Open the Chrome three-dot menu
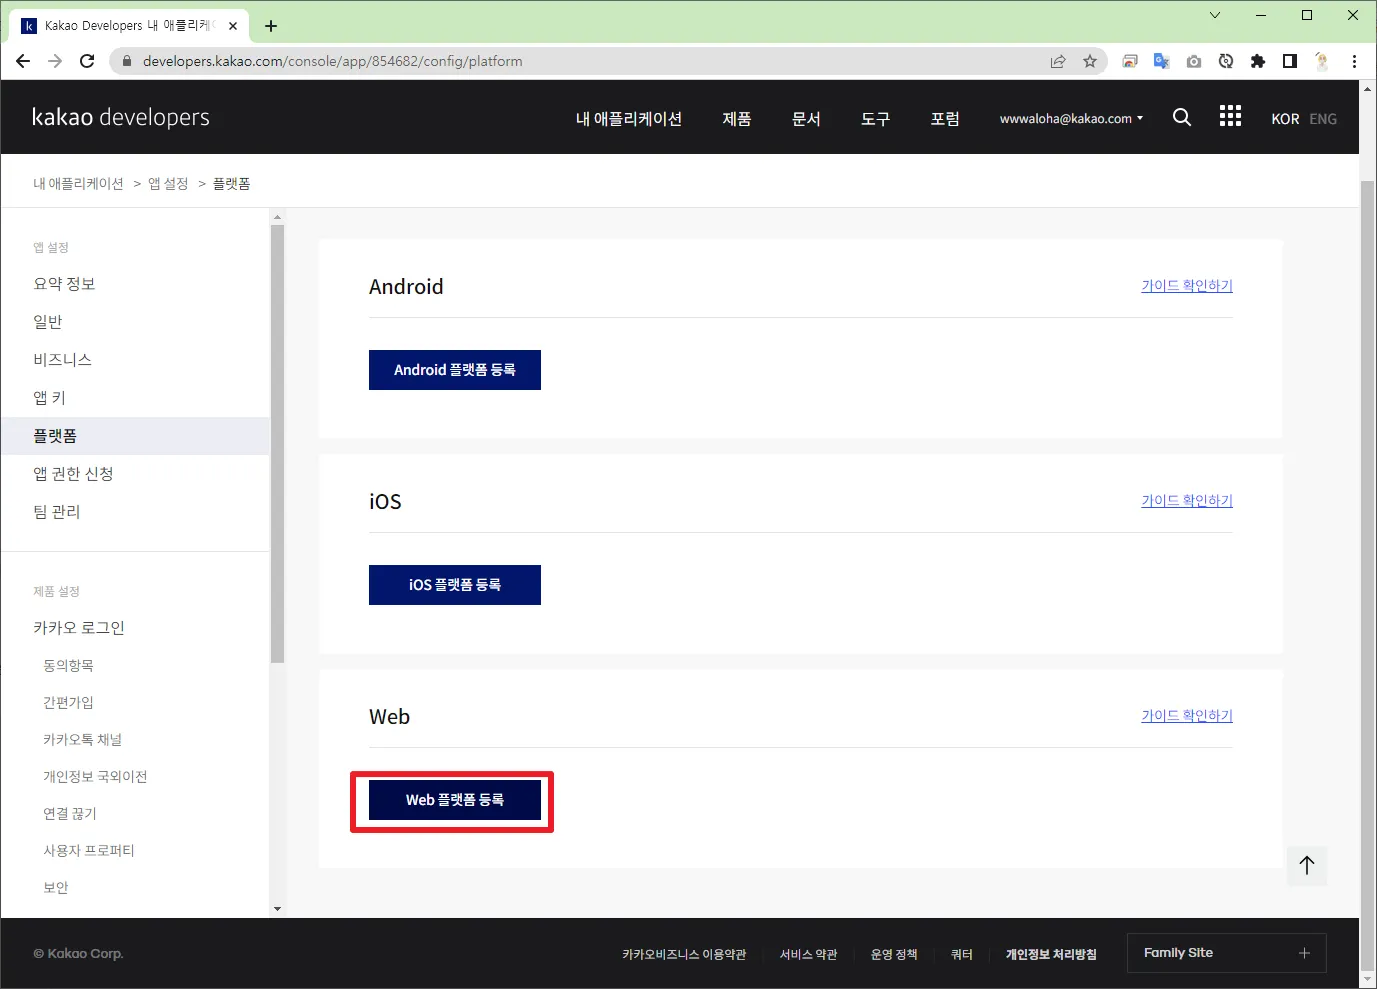The height and width of the screenshot is (989, 1377). tap(1354, 61)
